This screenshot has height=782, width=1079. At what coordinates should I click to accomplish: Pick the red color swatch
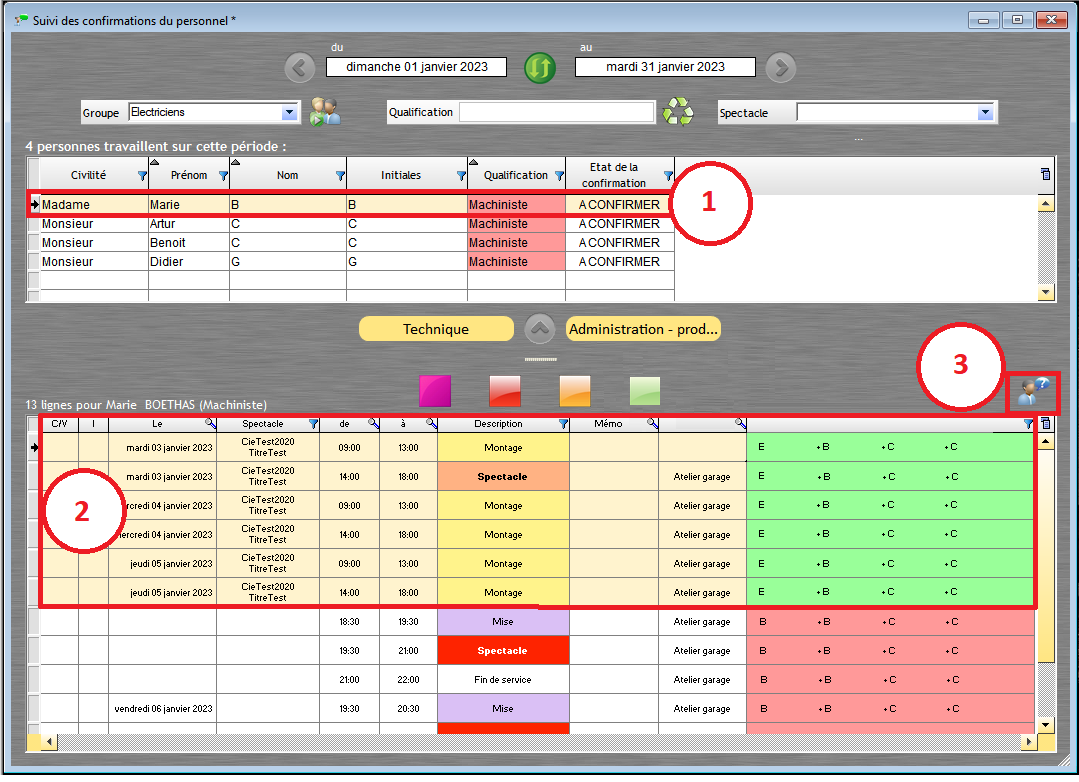[505, 391]
